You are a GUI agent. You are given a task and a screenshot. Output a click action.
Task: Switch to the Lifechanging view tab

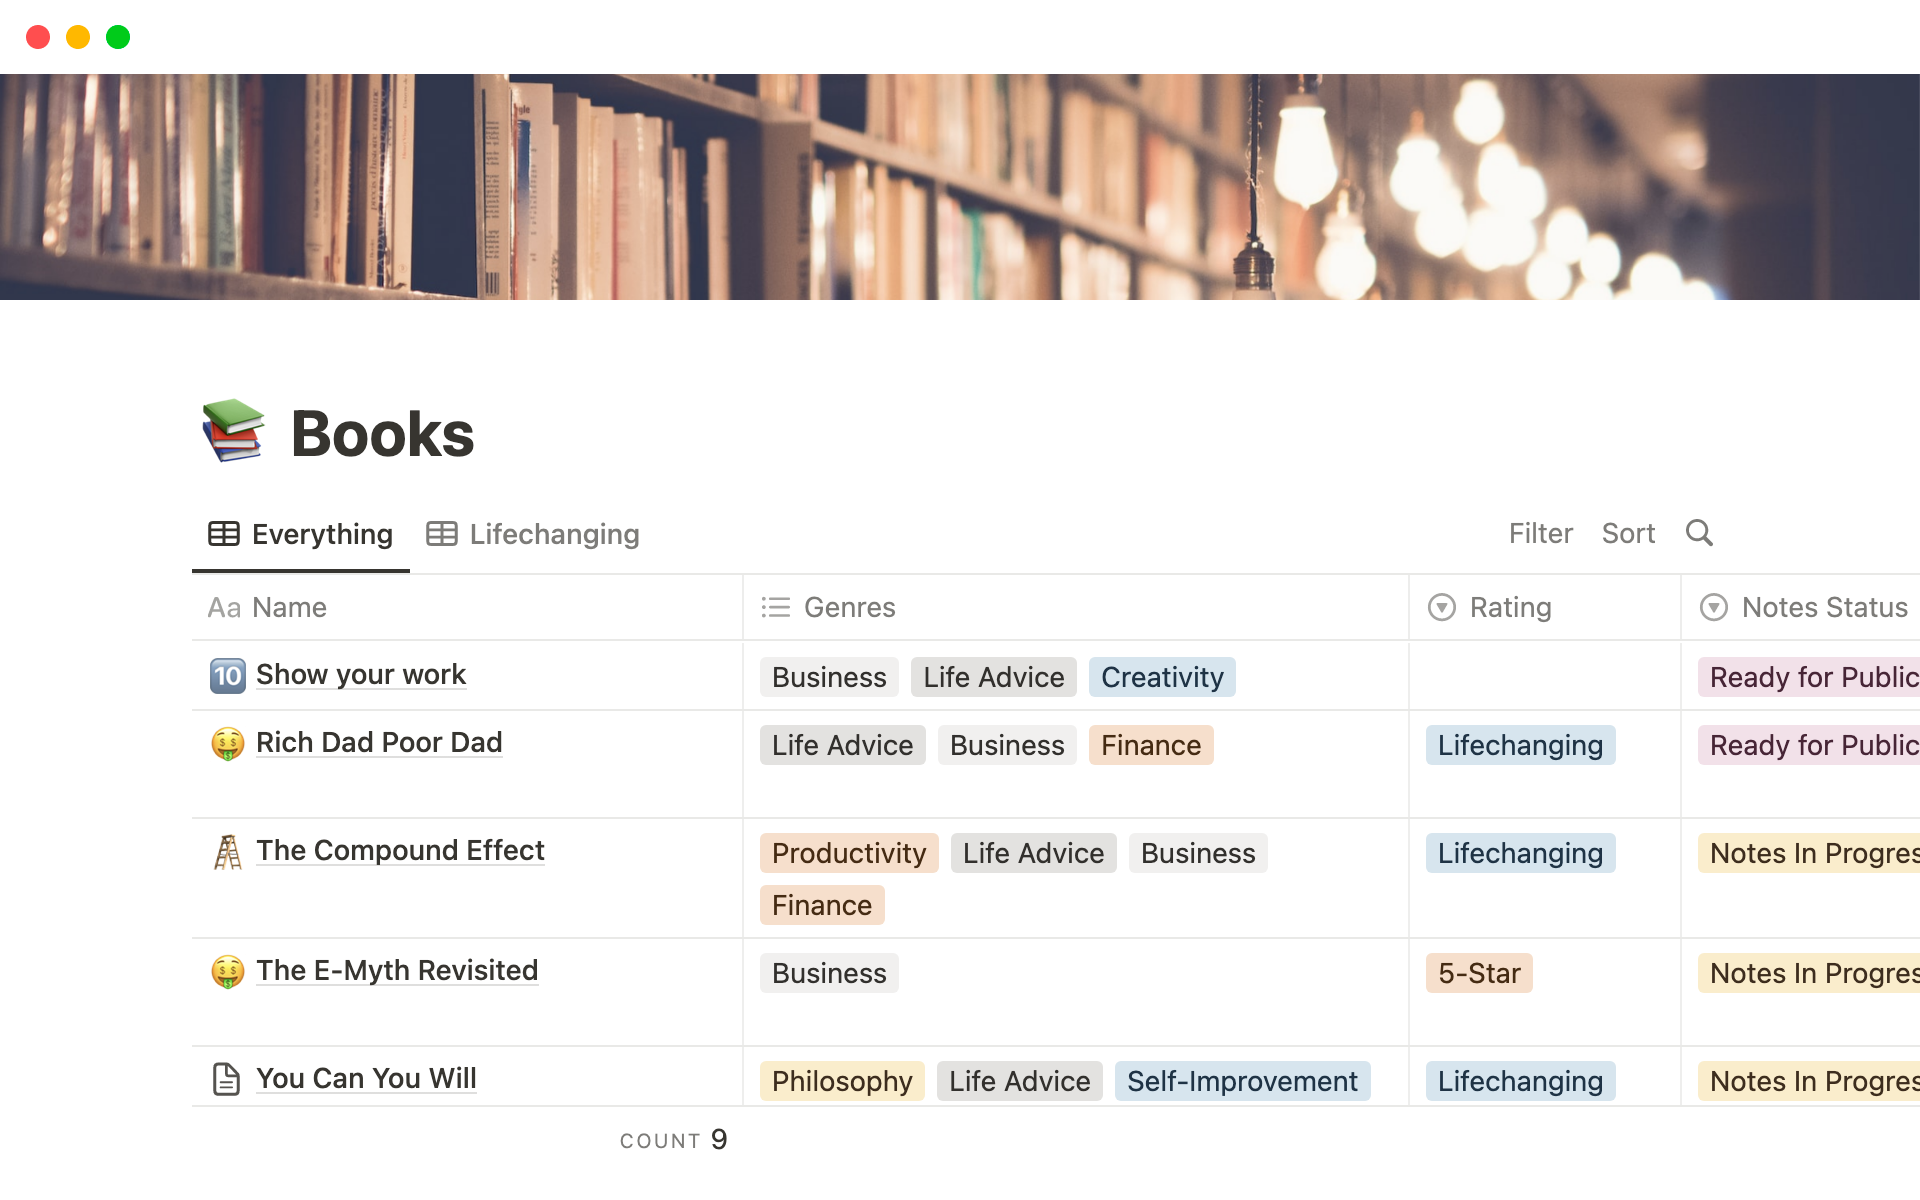[x=553, y=534]
